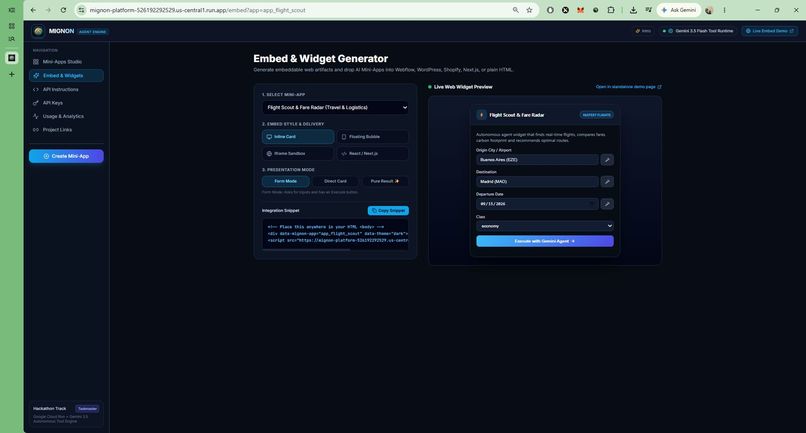Screen dimensions: 806x433
Task: Open the Live Embed Demo button
Action: click(x=770, y=31)
